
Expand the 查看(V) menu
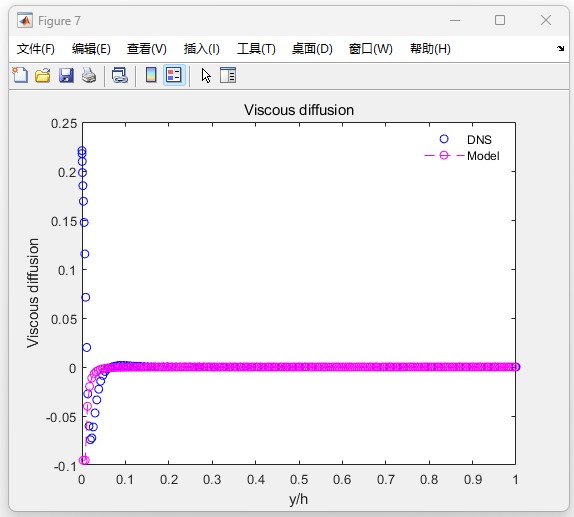coord(146,49)
